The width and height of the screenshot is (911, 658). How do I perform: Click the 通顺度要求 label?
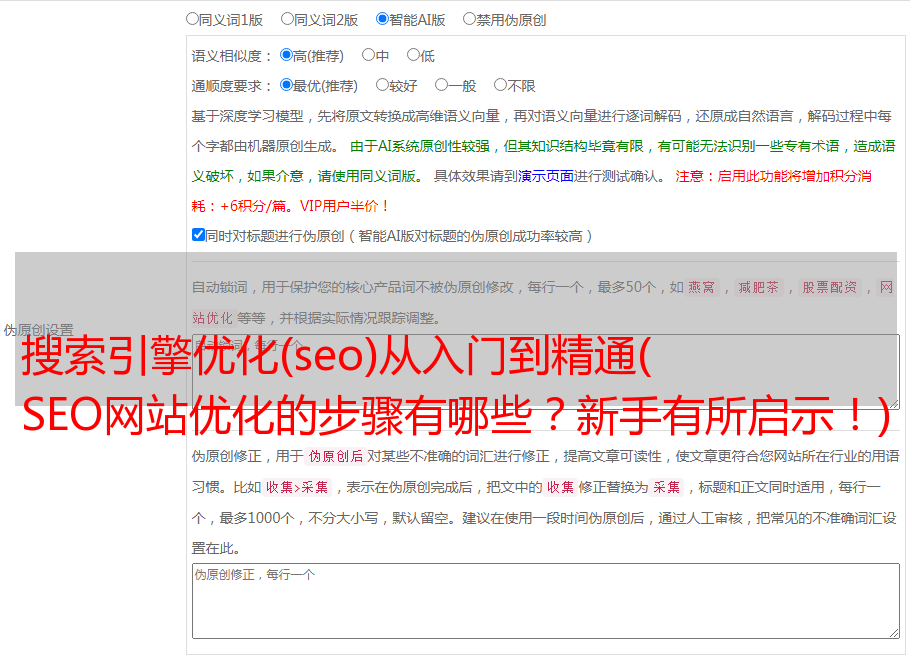click(x=231, y=86)
